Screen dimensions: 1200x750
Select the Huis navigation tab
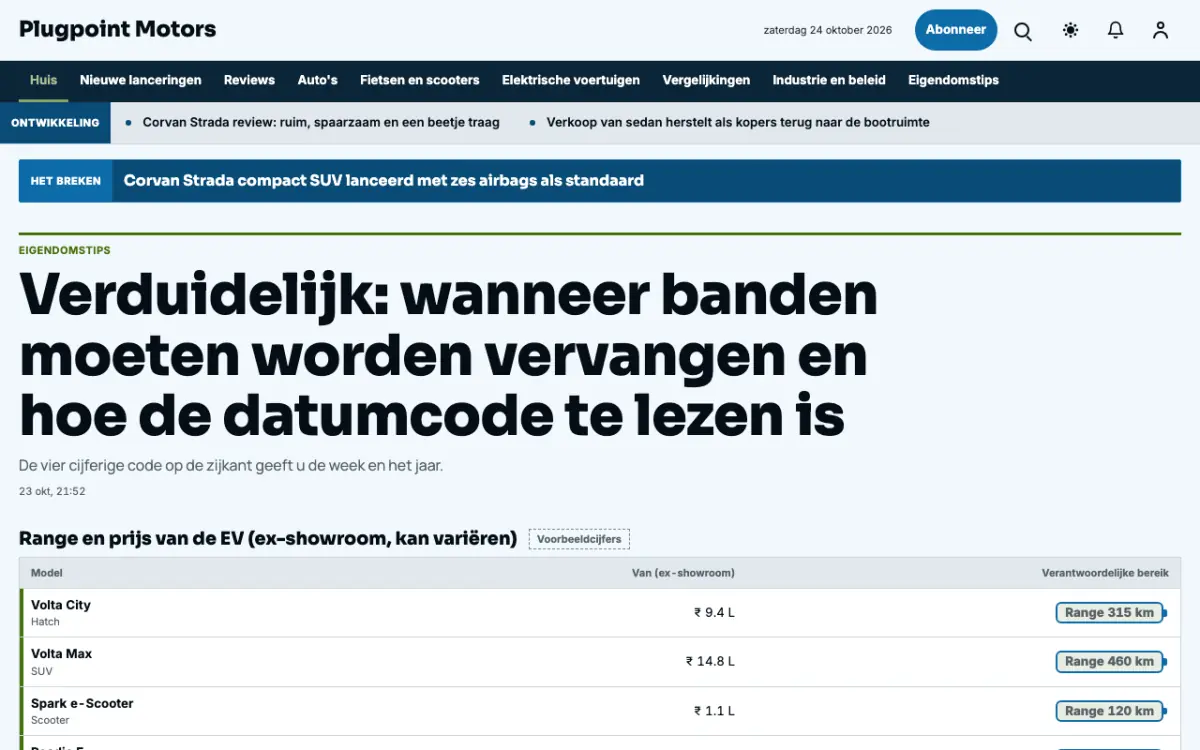[x=43, y=80]
